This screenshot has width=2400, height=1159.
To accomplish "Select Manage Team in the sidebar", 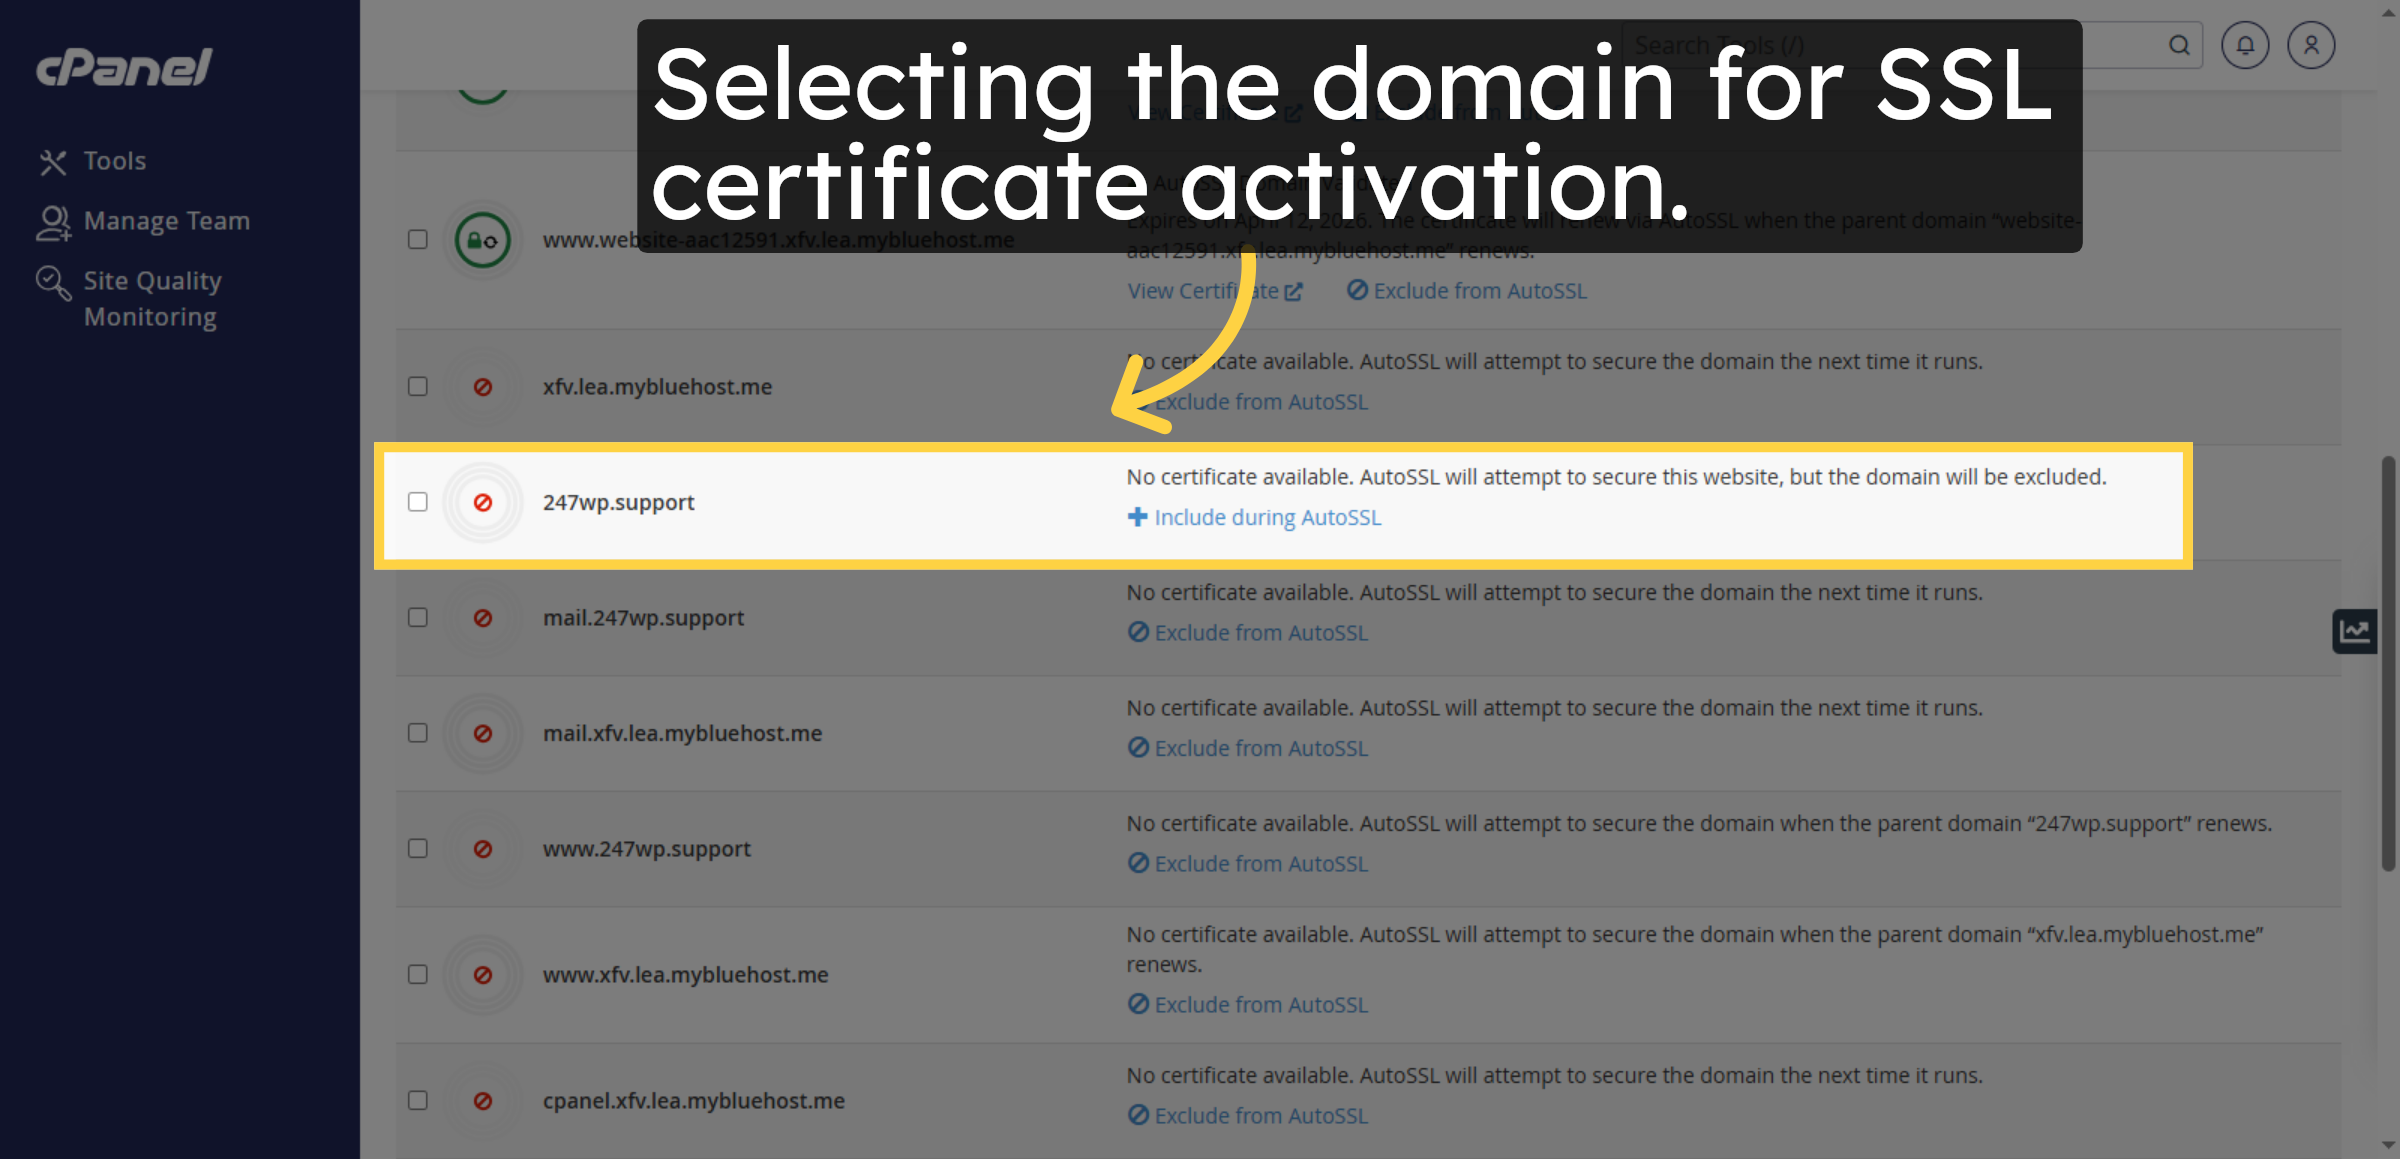I will coord(167,220).
